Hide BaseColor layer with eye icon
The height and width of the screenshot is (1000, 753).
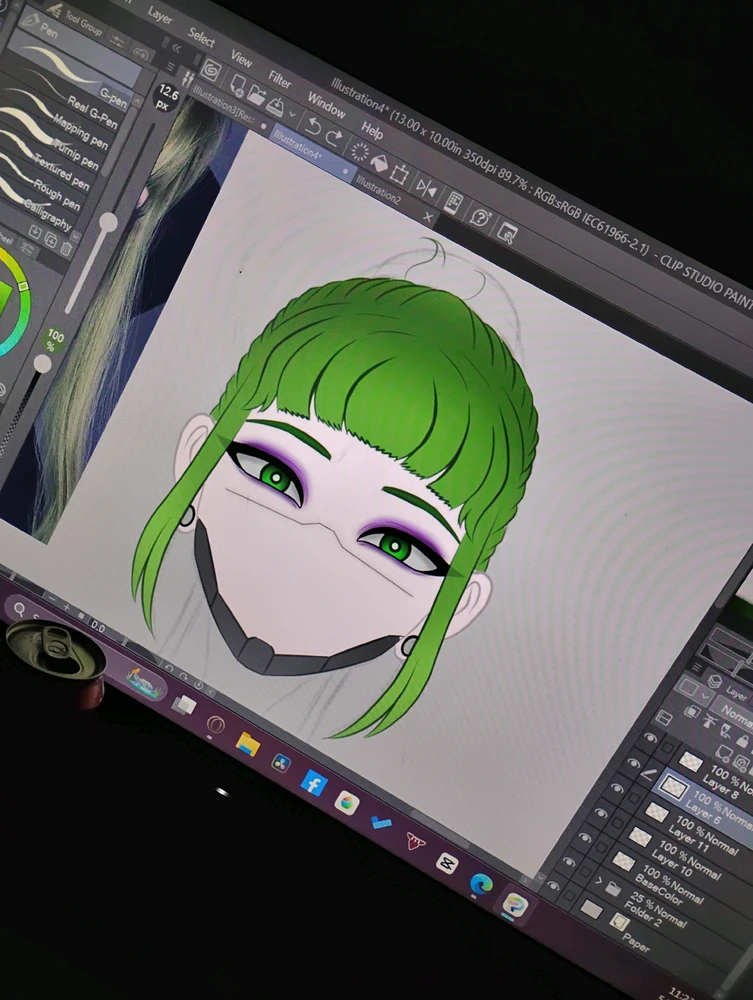[585, 838]
